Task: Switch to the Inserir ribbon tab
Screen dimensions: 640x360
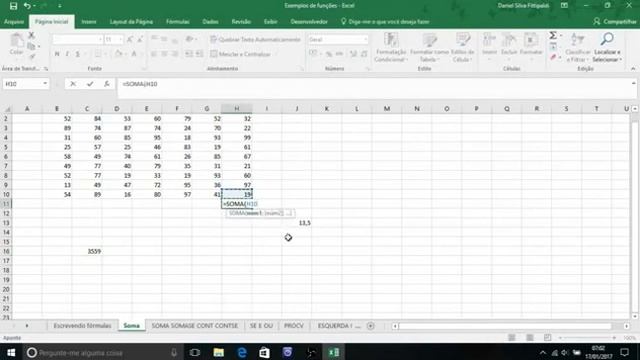Action: click(89, 22)
